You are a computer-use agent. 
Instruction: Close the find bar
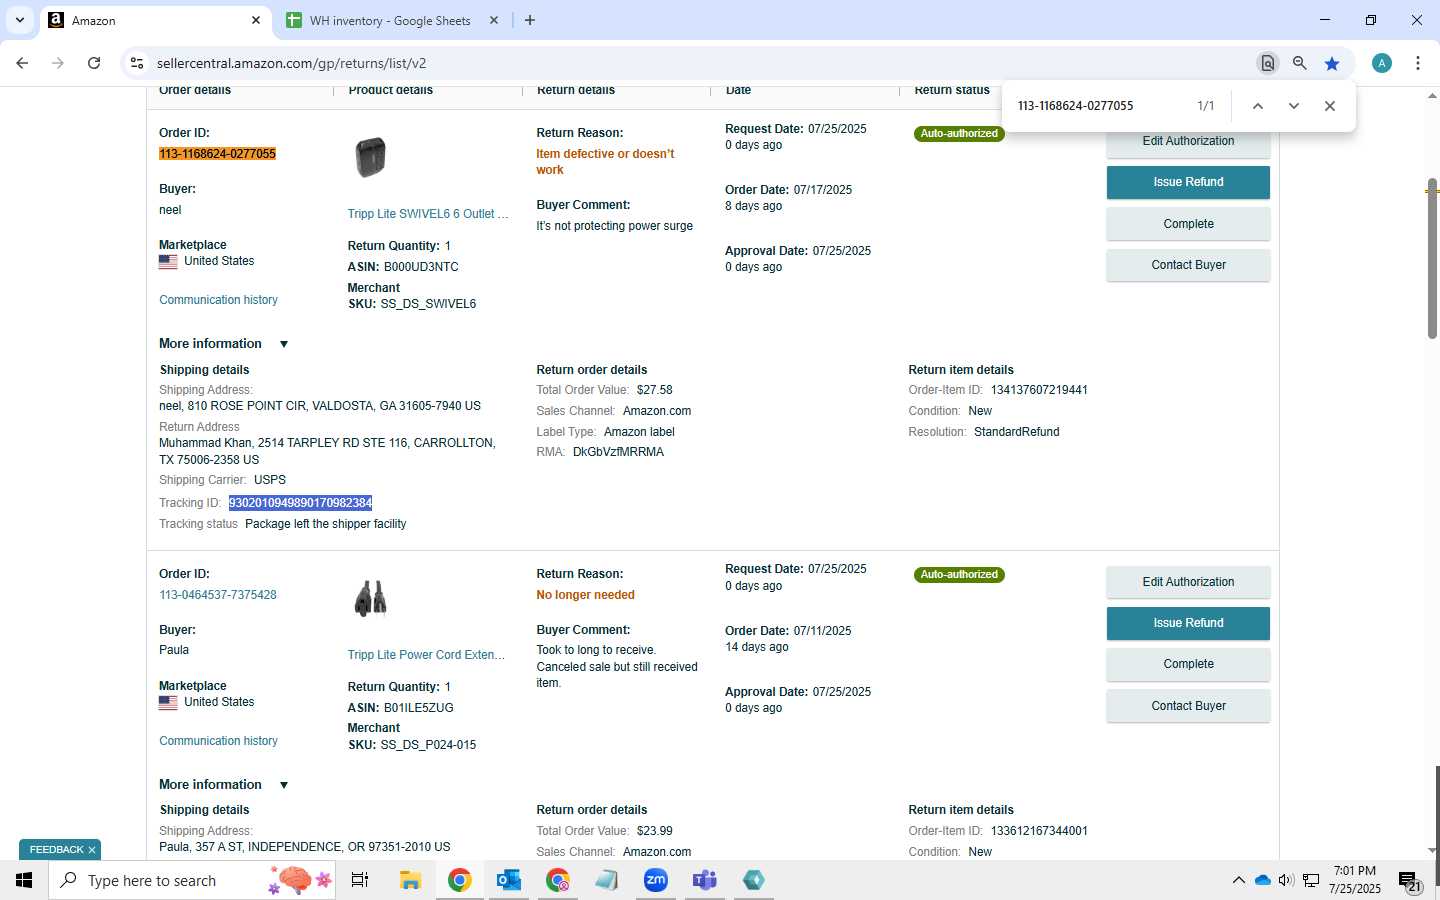coord(1330,106)
